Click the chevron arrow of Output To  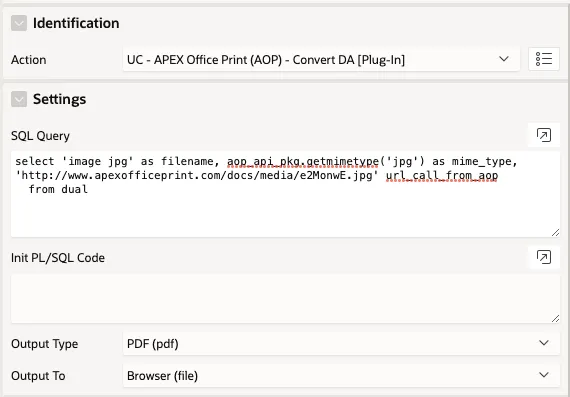coord(544,375)
